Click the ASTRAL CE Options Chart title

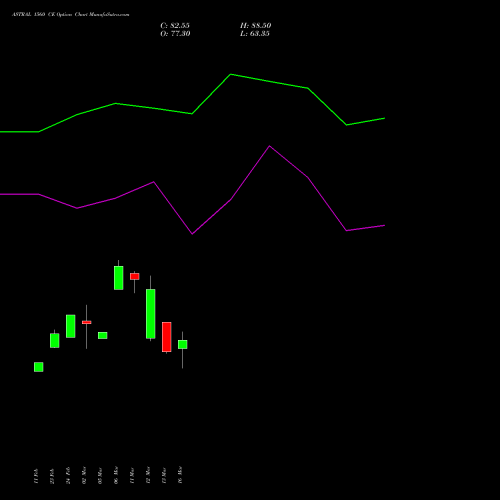coord(70,15)
